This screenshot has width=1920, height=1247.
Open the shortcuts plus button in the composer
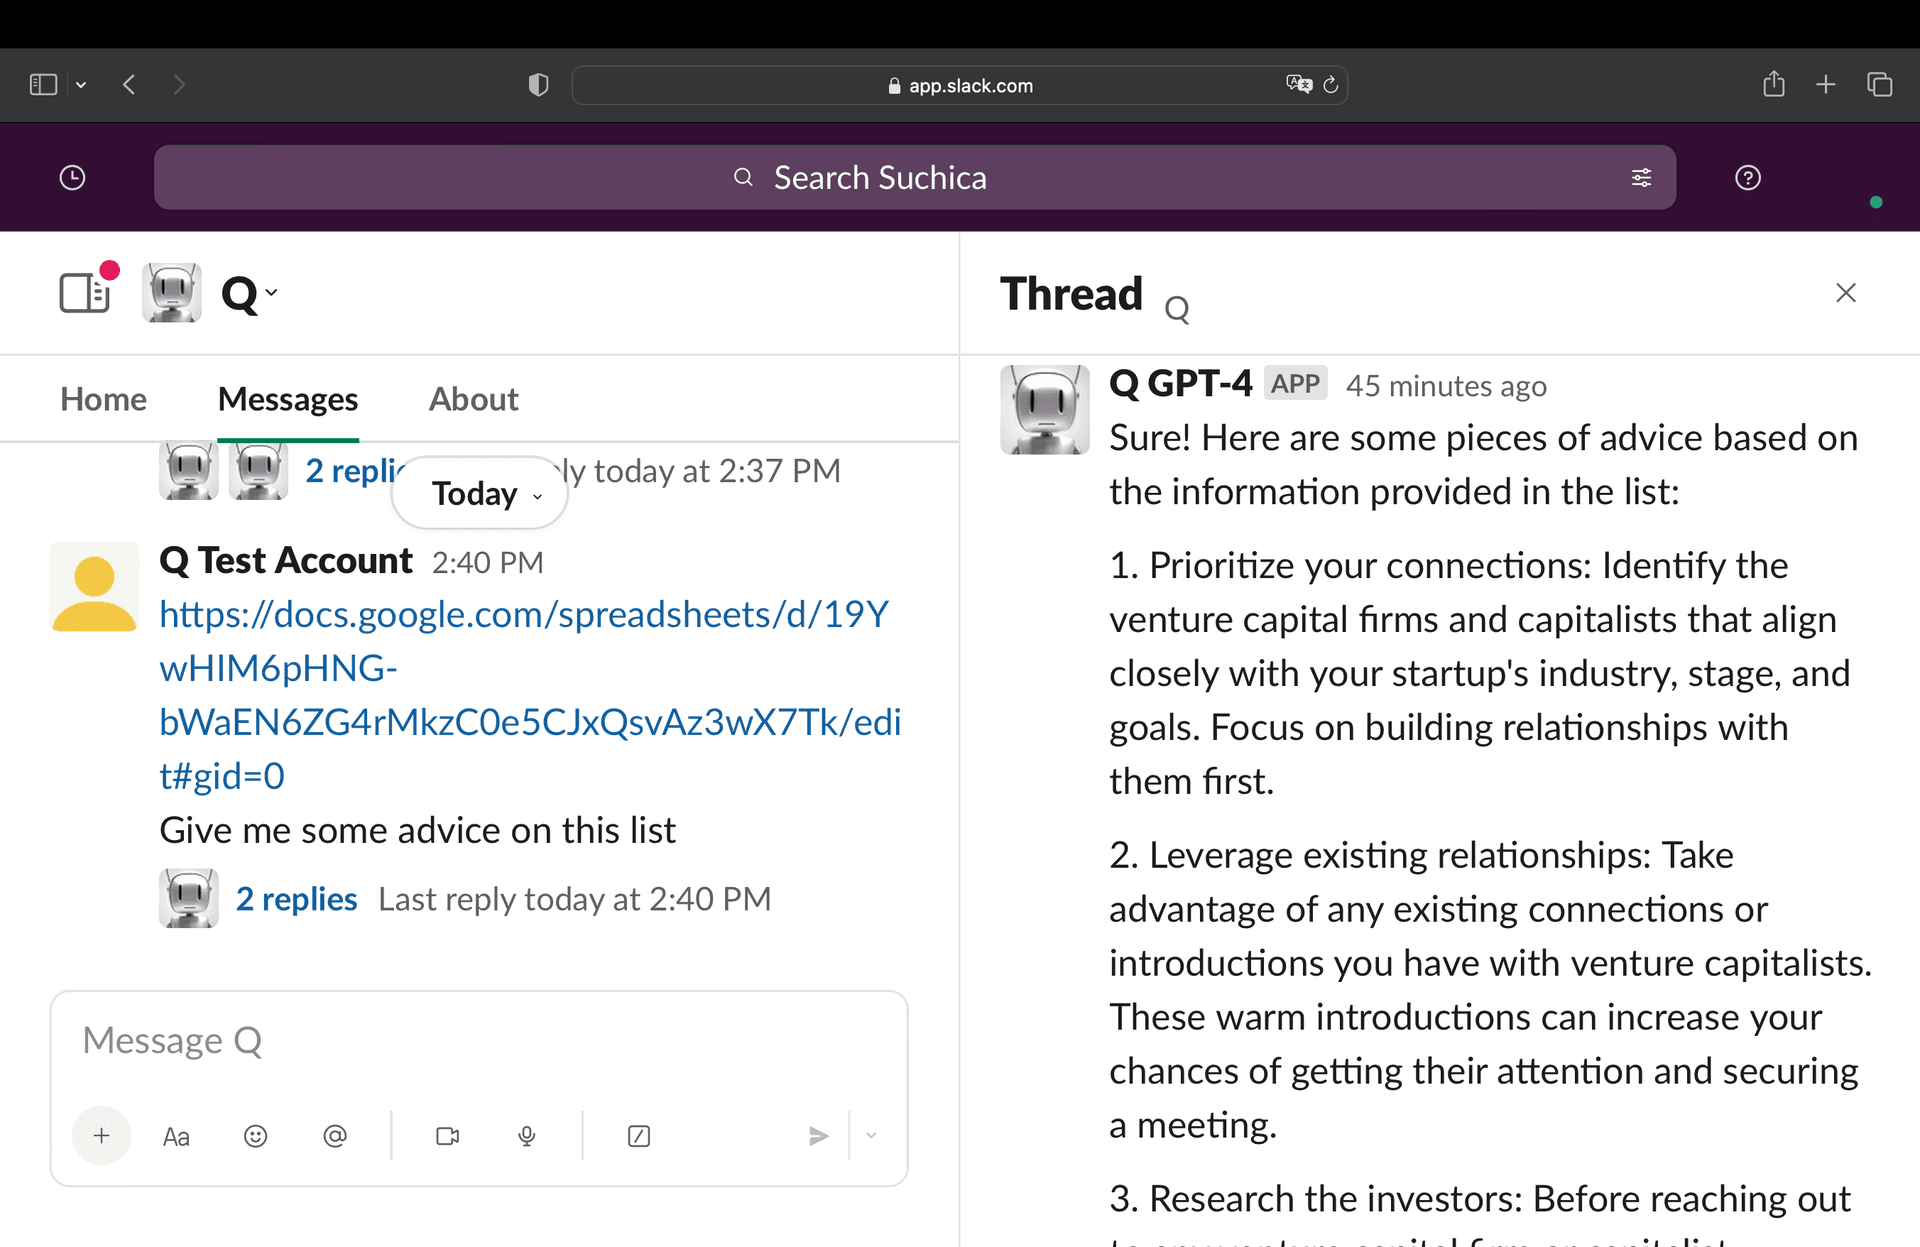point(101,1136)
